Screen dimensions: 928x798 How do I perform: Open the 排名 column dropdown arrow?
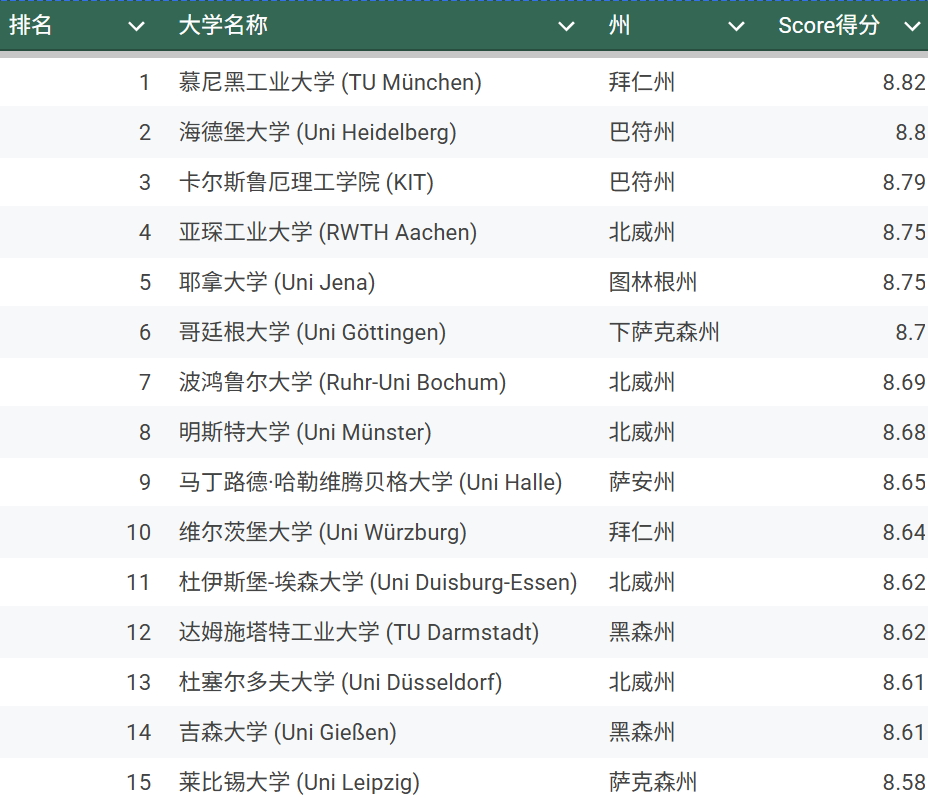(137, 27)
